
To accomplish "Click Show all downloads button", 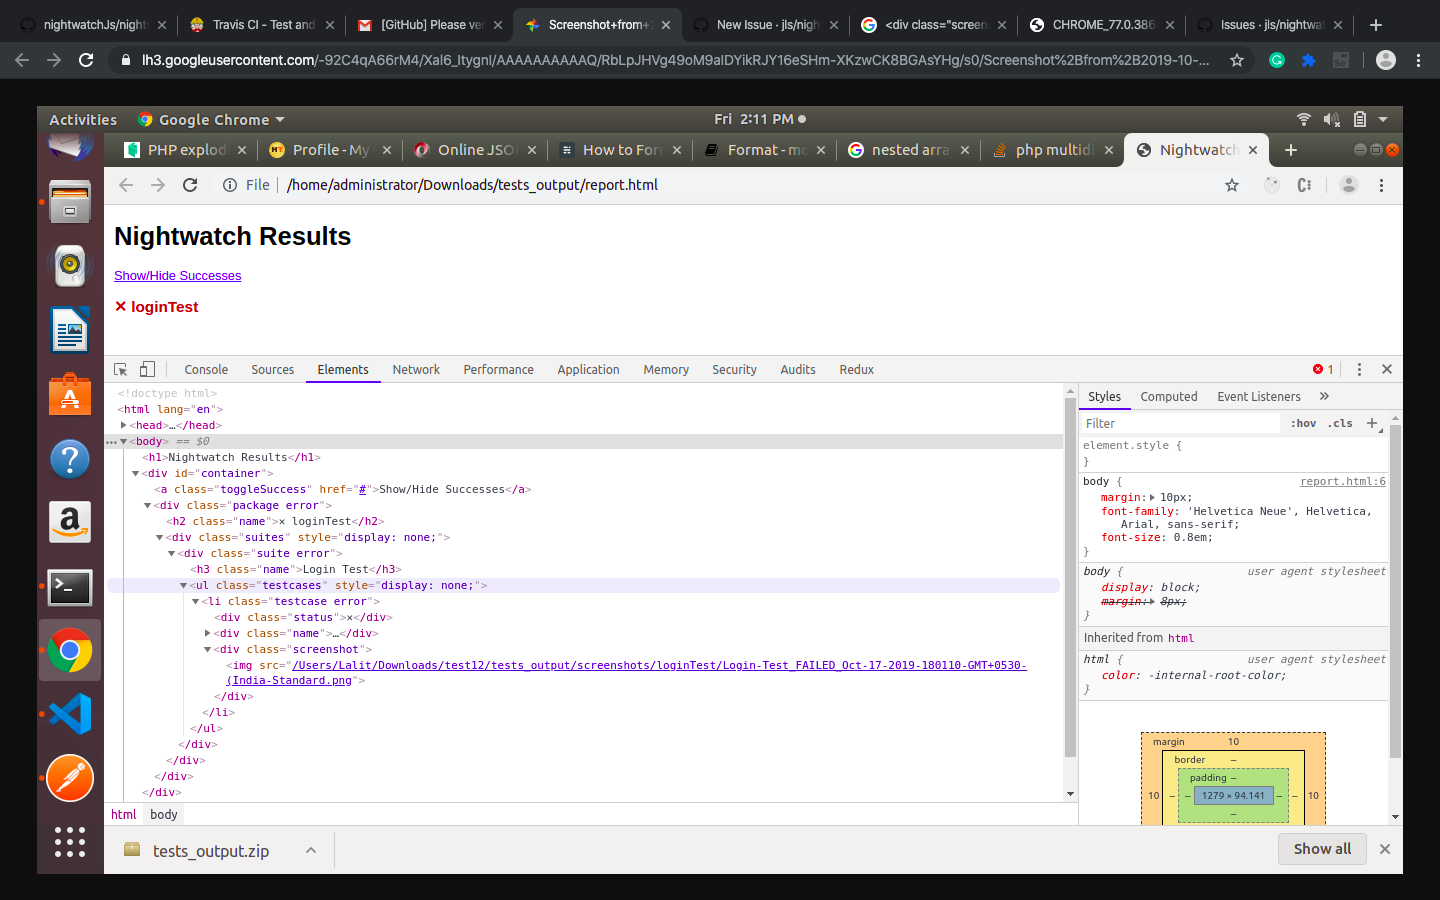I will pos(1322,848).
